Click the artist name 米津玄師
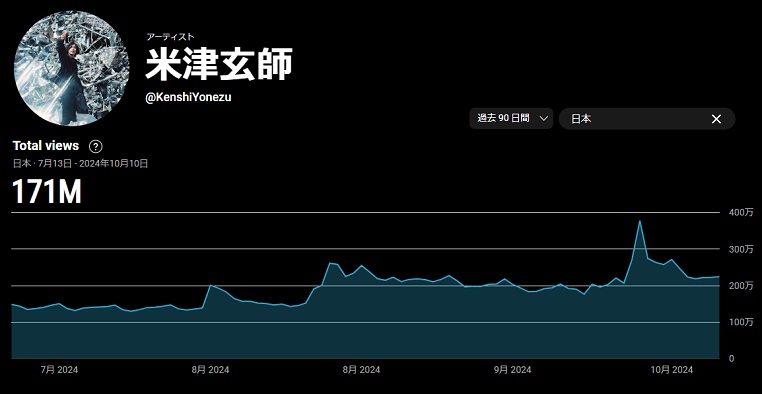This screenshot has width=762, height=394. [x=219, y=64]
